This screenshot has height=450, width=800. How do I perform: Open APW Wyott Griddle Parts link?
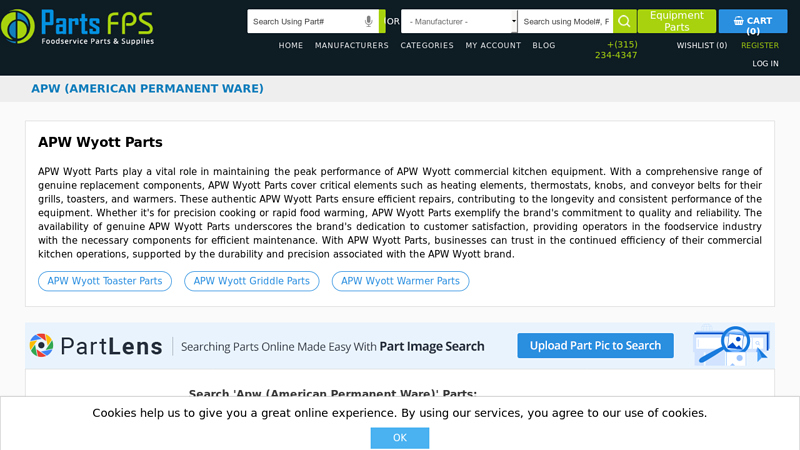click(252, 281)
